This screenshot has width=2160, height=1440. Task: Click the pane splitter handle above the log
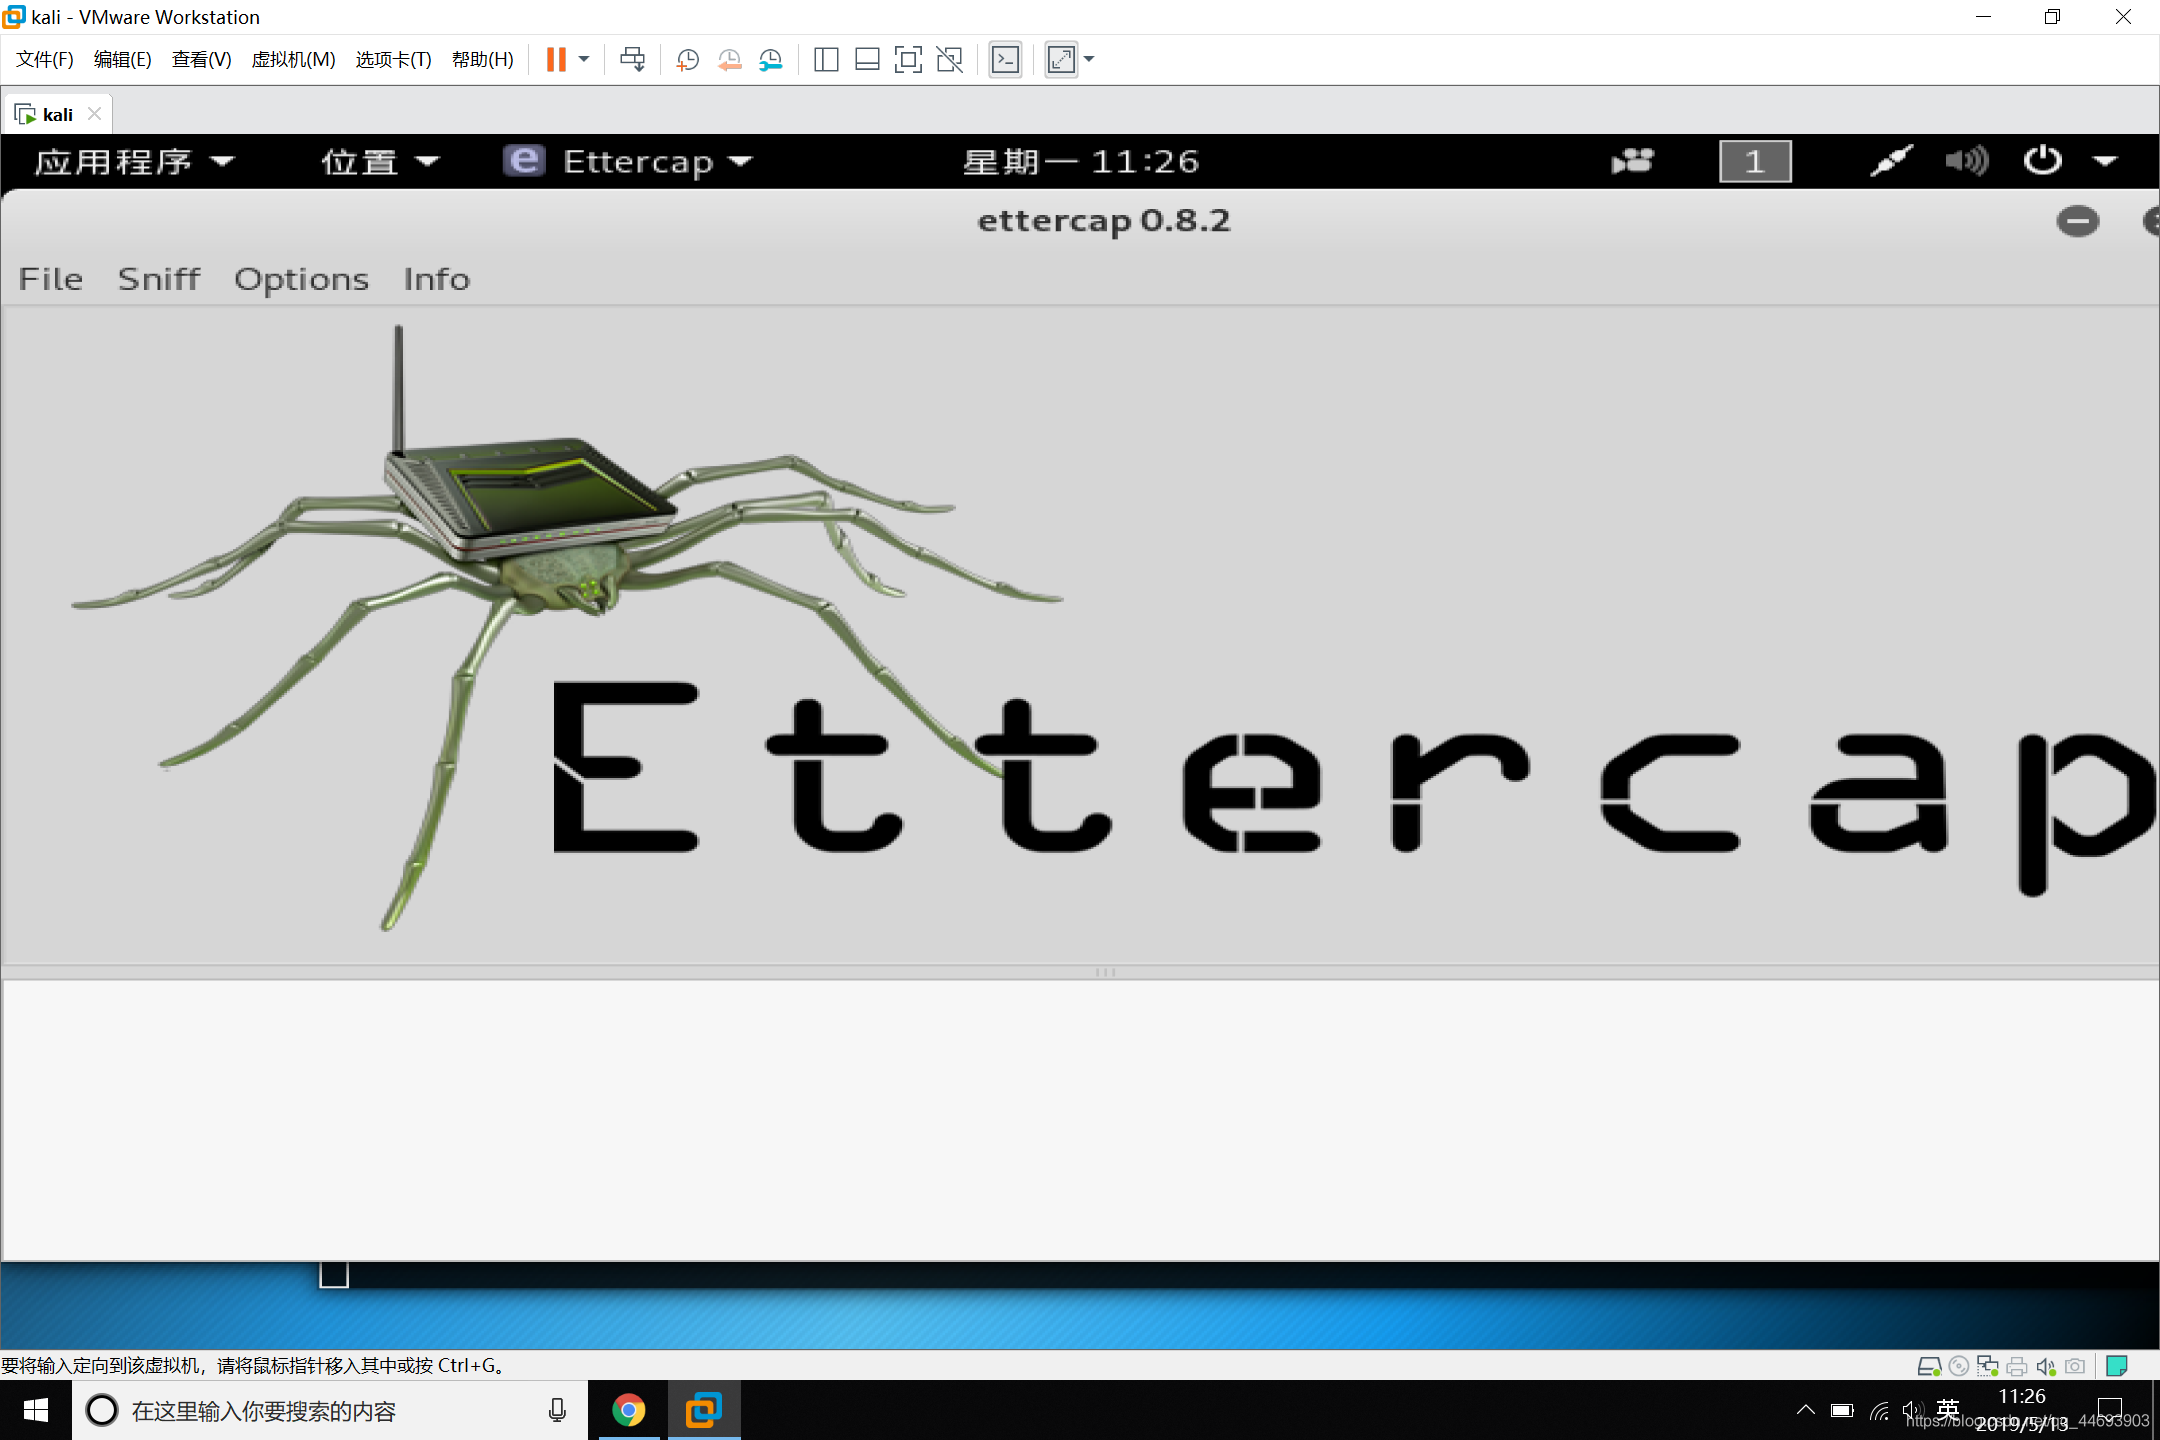[x=1105, y=972]
